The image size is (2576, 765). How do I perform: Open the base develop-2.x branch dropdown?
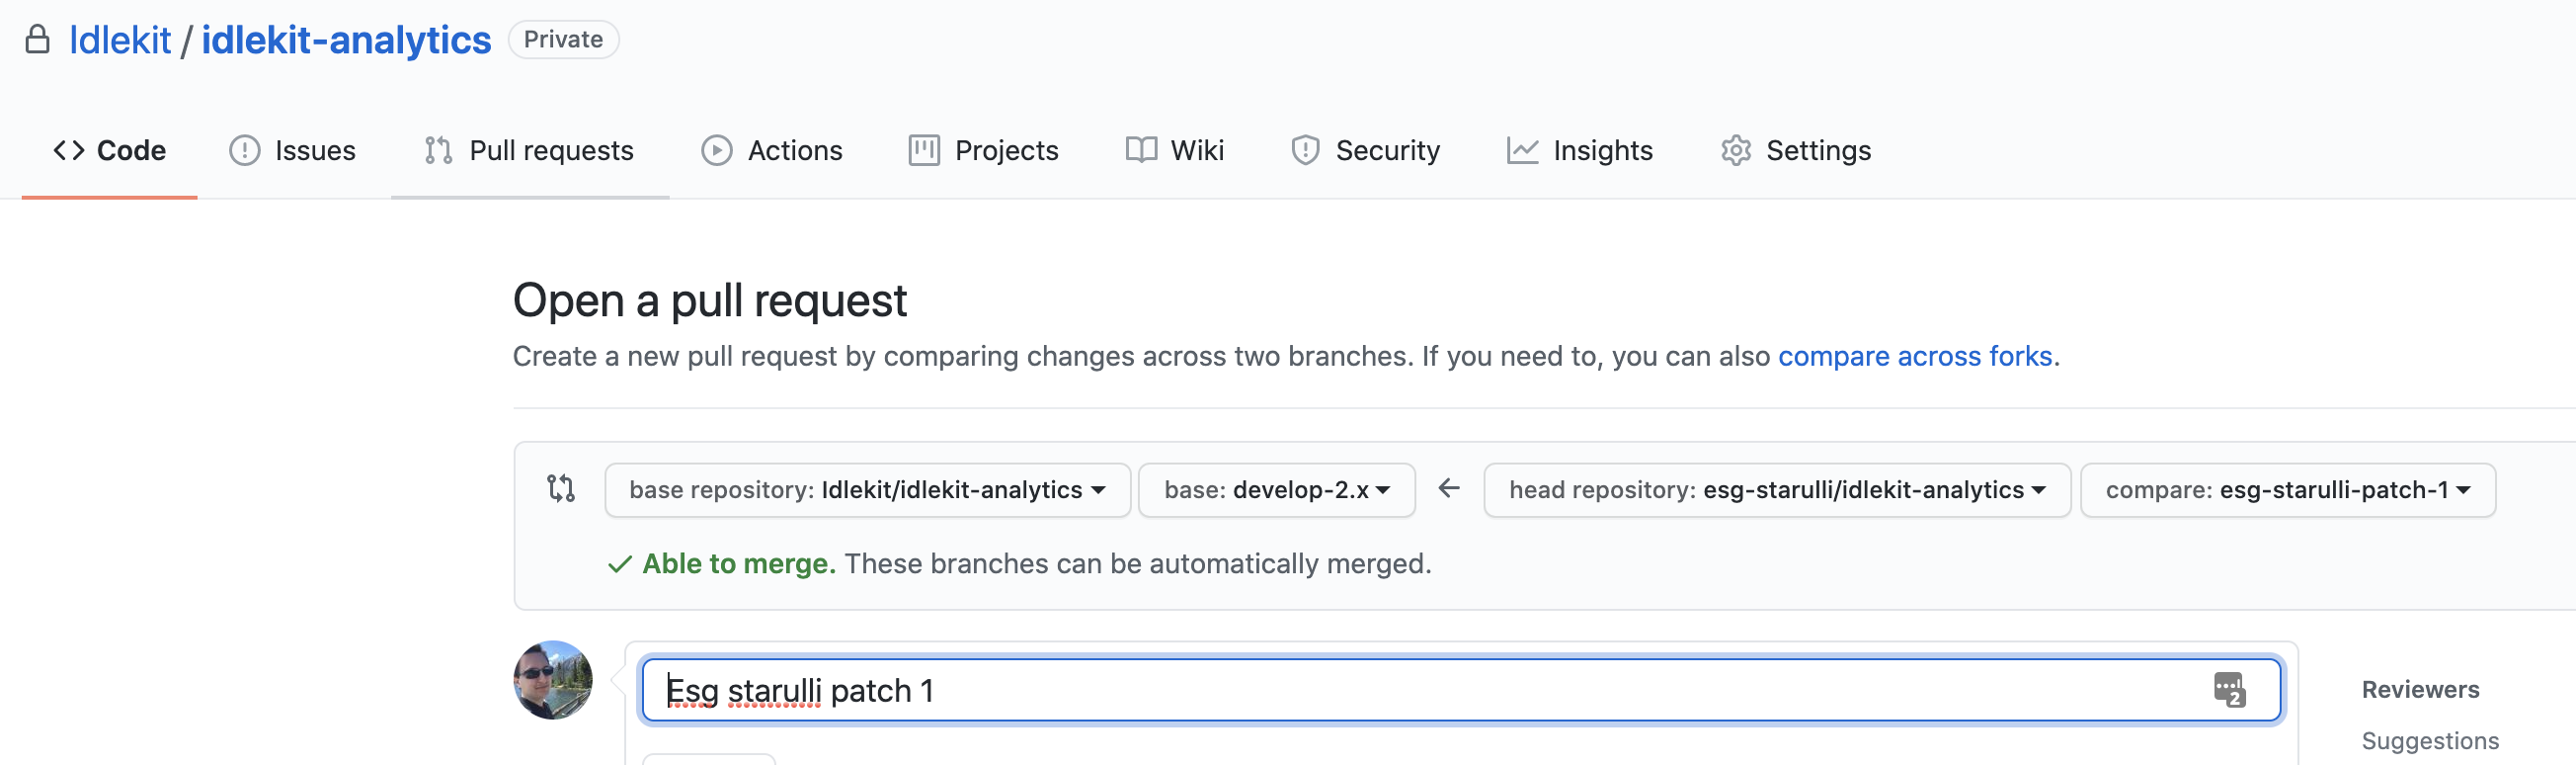tap(1277, 490)
